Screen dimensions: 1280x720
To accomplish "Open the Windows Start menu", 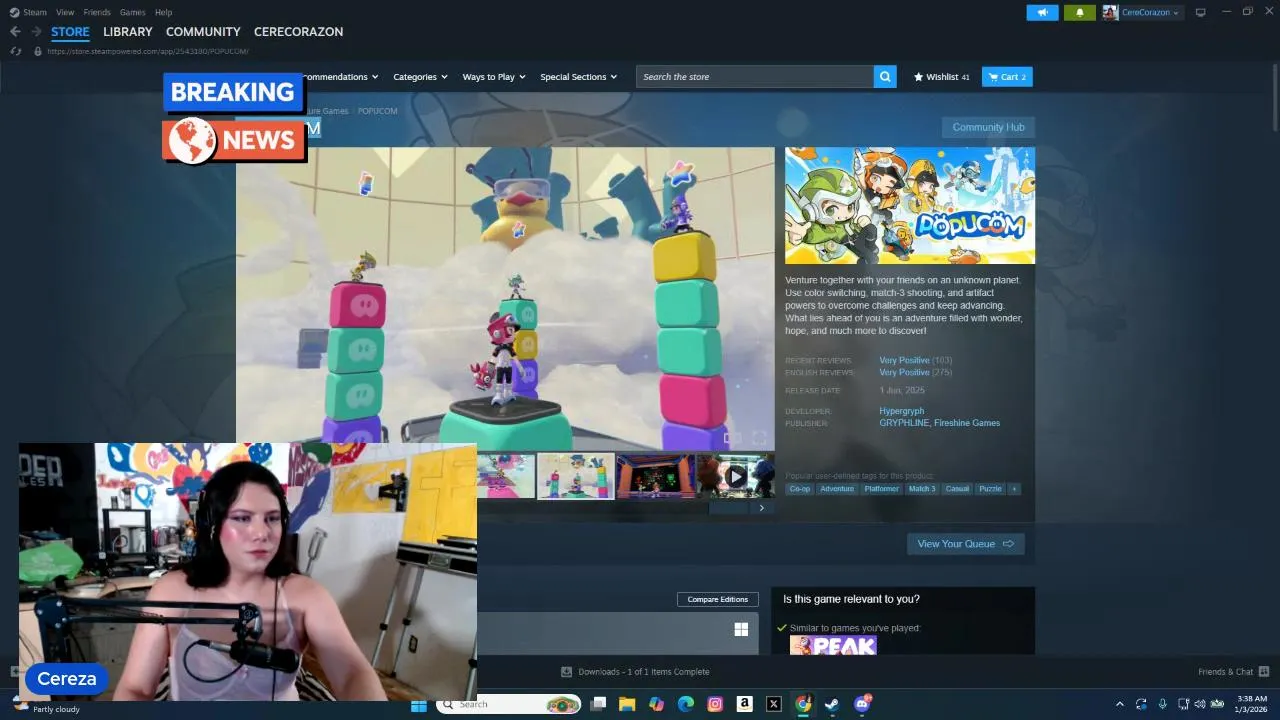I will 418,704.
